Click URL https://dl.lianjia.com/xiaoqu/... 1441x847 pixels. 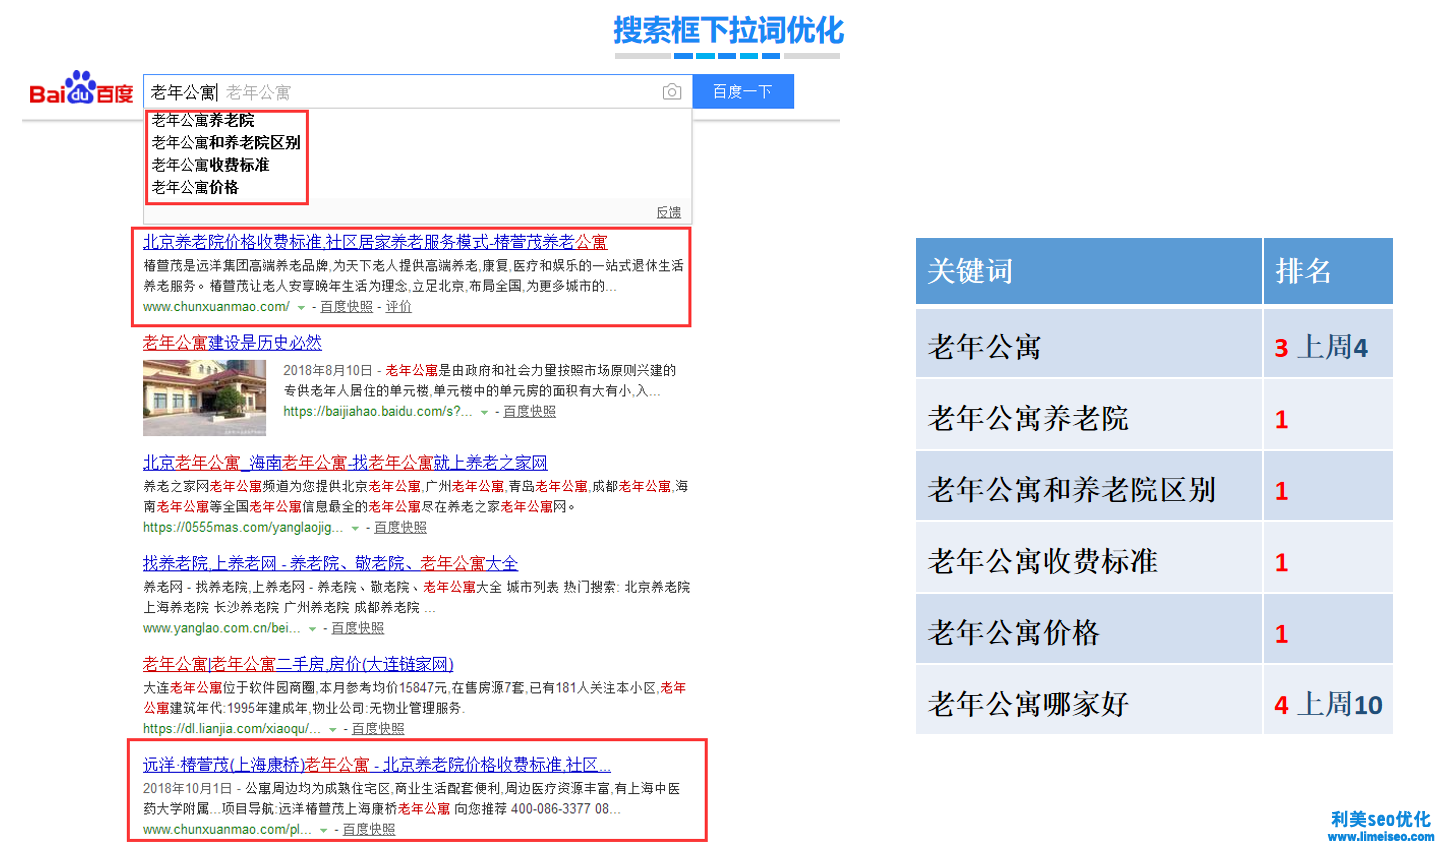pos(232,729)
